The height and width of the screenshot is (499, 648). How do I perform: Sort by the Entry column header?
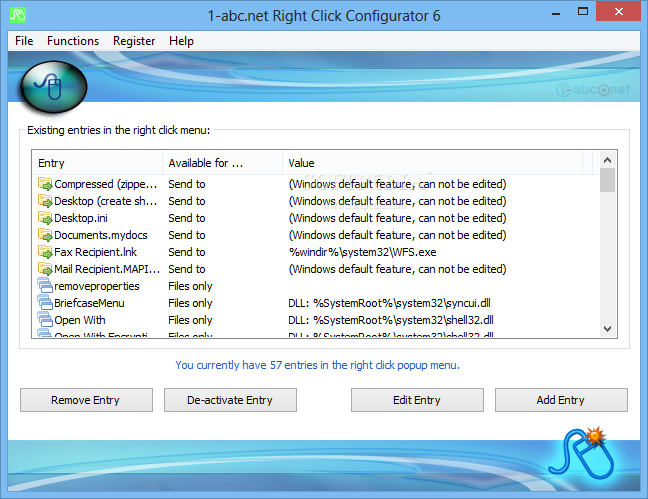click(x=98, y=163)
